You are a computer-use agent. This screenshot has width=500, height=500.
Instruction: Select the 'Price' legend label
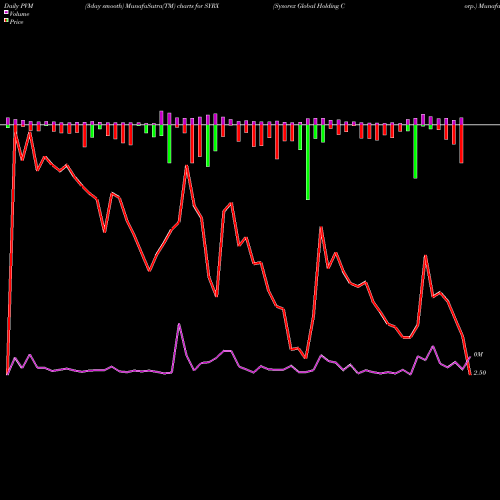pos(16,22)
